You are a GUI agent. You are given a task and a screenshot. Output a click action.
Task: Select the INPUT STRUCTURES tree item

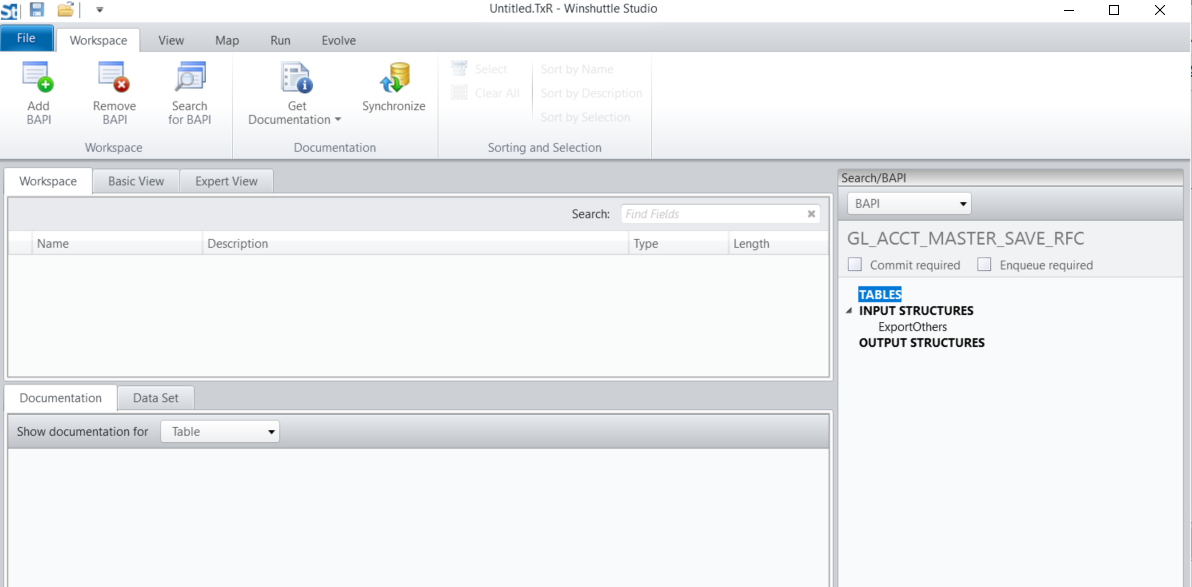click(x=916, y=311)
